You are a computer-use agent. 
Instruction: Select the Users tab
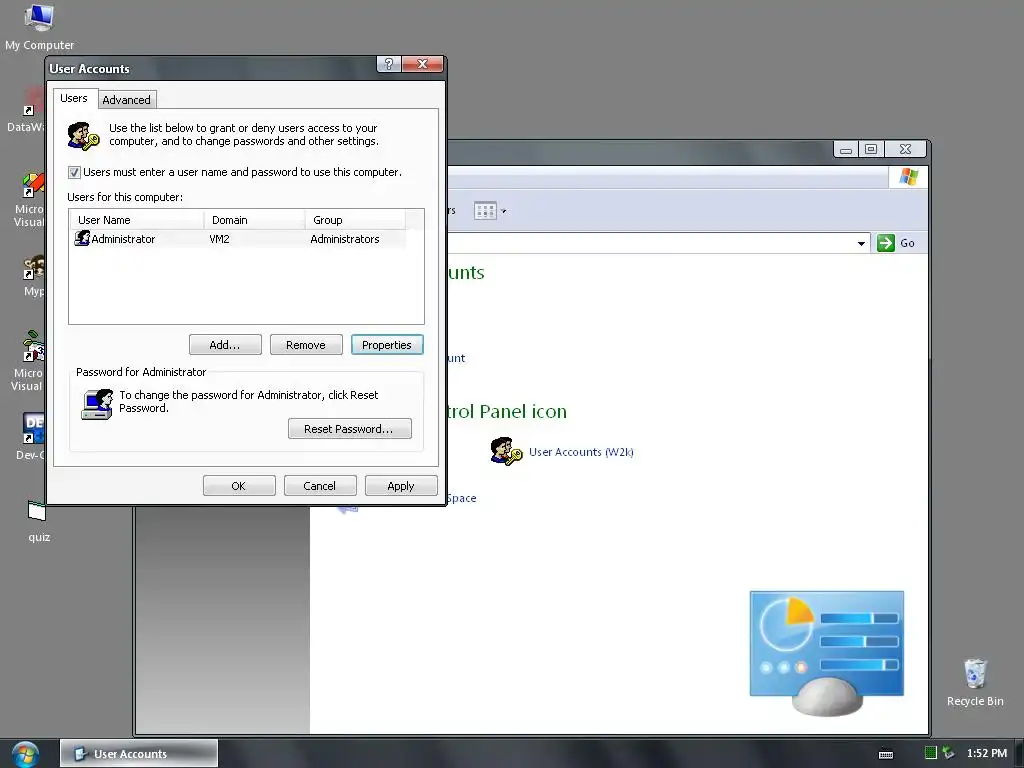[x=74, y=98]
